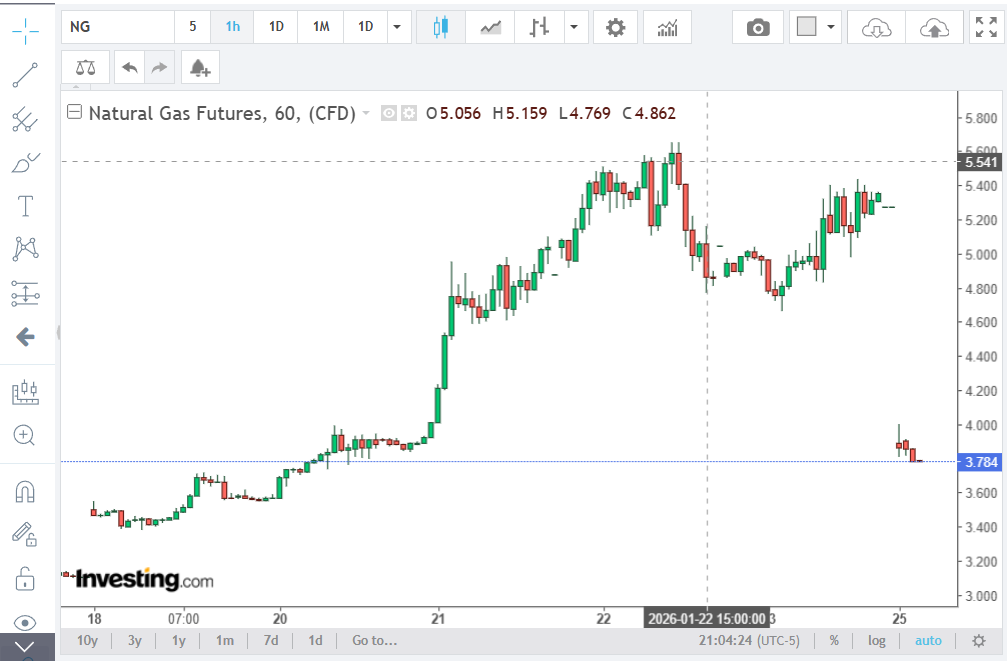Click the NG symbol input field
Screen dimensions: 1007x661
(118, 27)
